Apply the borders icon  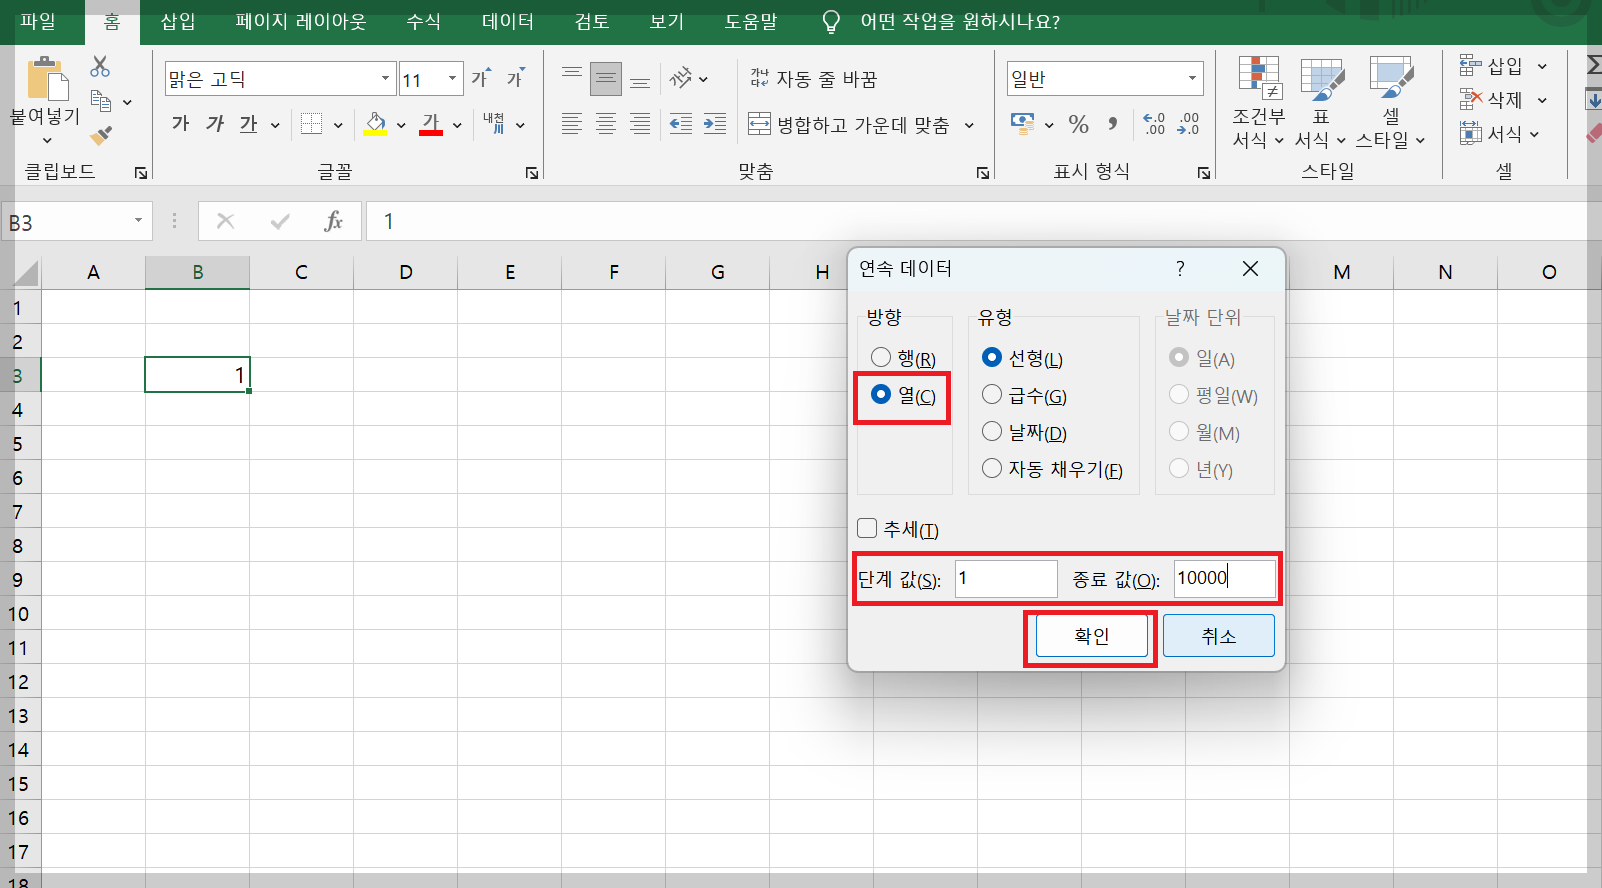[x=312, y=124]
